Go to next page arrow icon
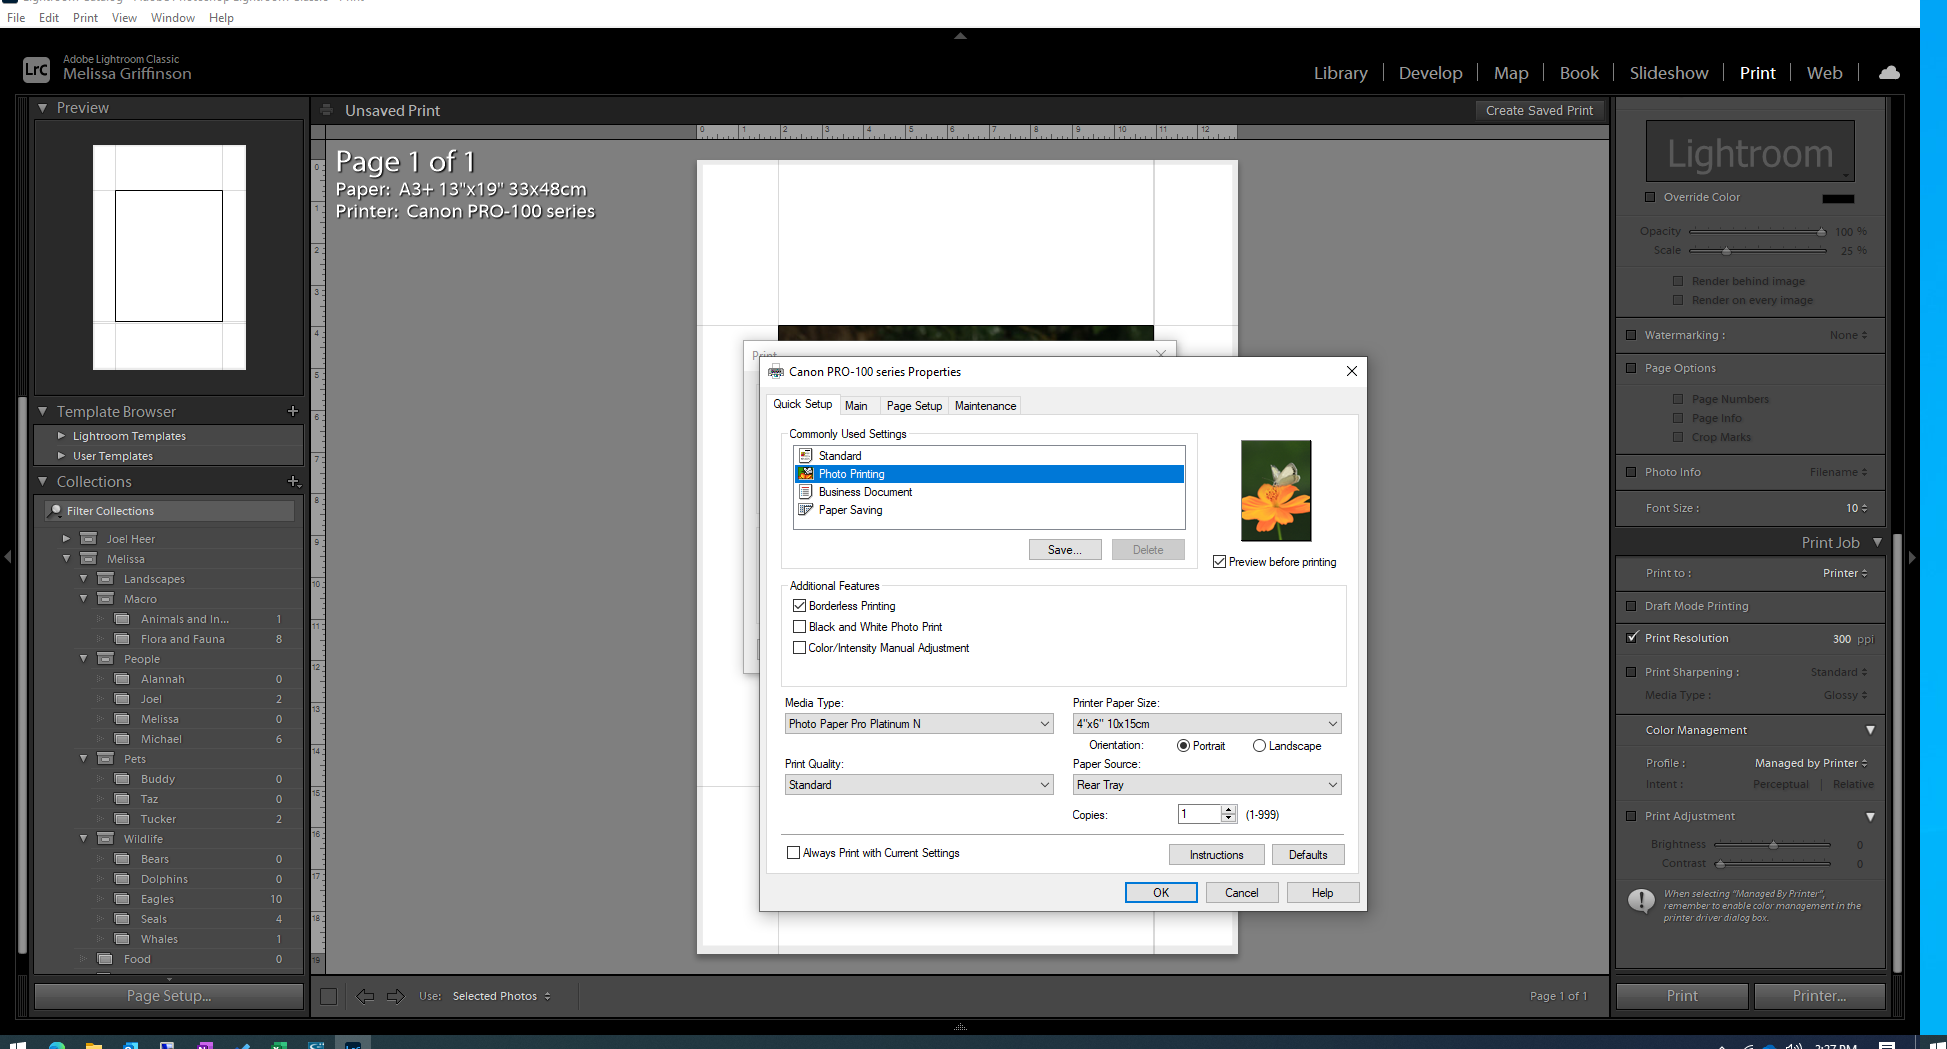Viewport: 1947px width, 1049px height. (396, 996)
